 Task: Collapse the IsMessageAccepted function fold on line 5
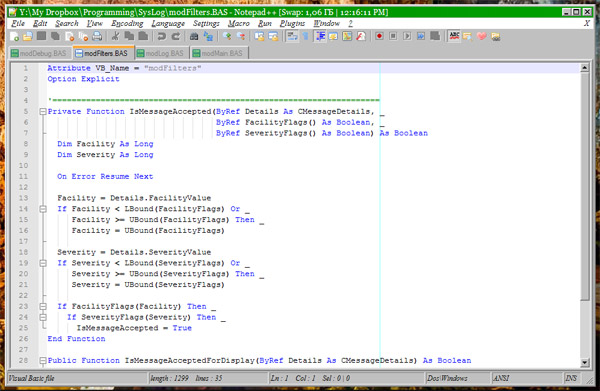point(43,112)
